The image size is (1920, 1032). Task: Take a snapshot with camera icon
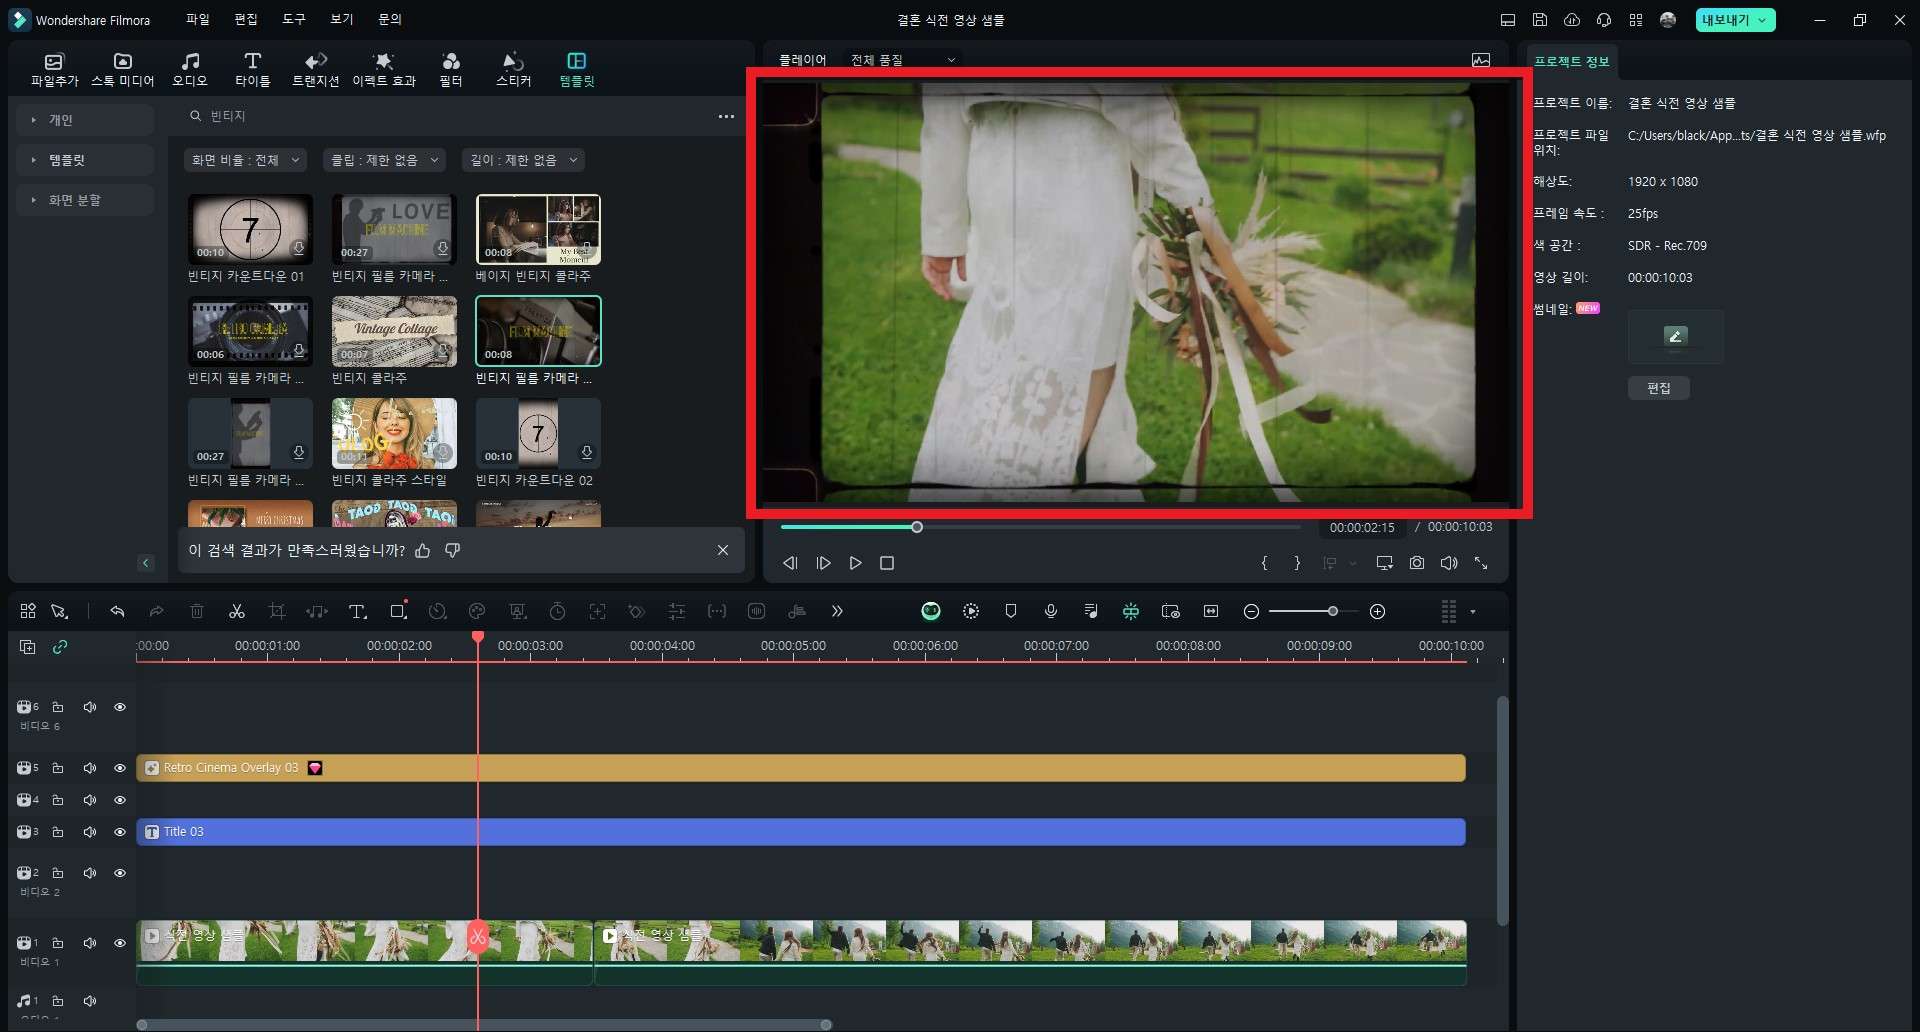(1417, 563)
